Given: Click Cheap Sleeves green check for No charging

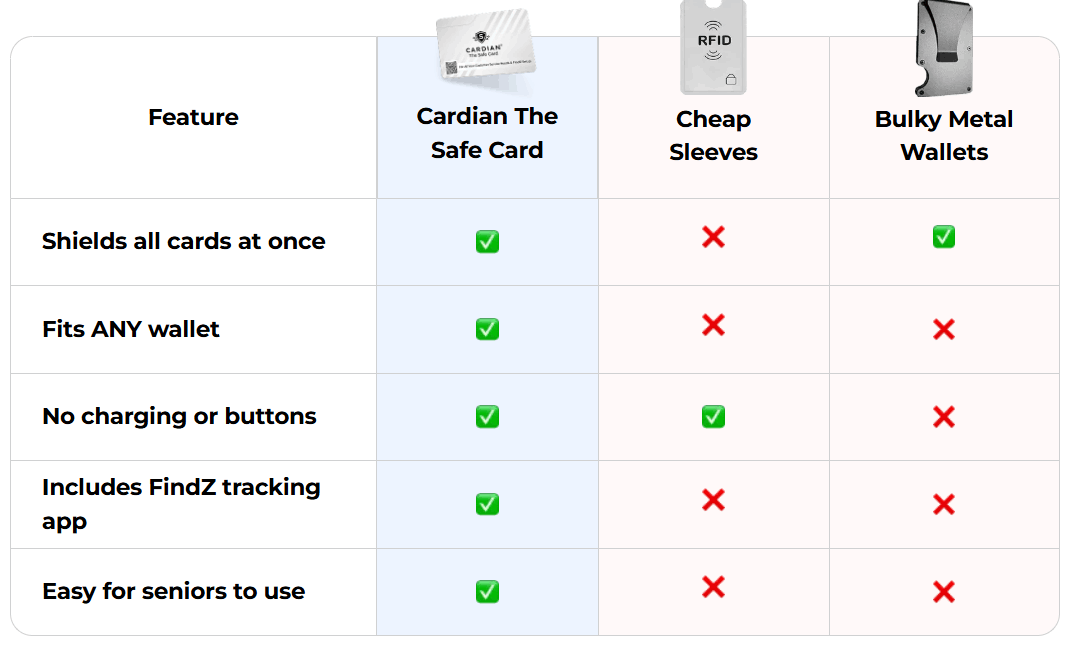Looking at the screenshot, I should pos(713,416).
